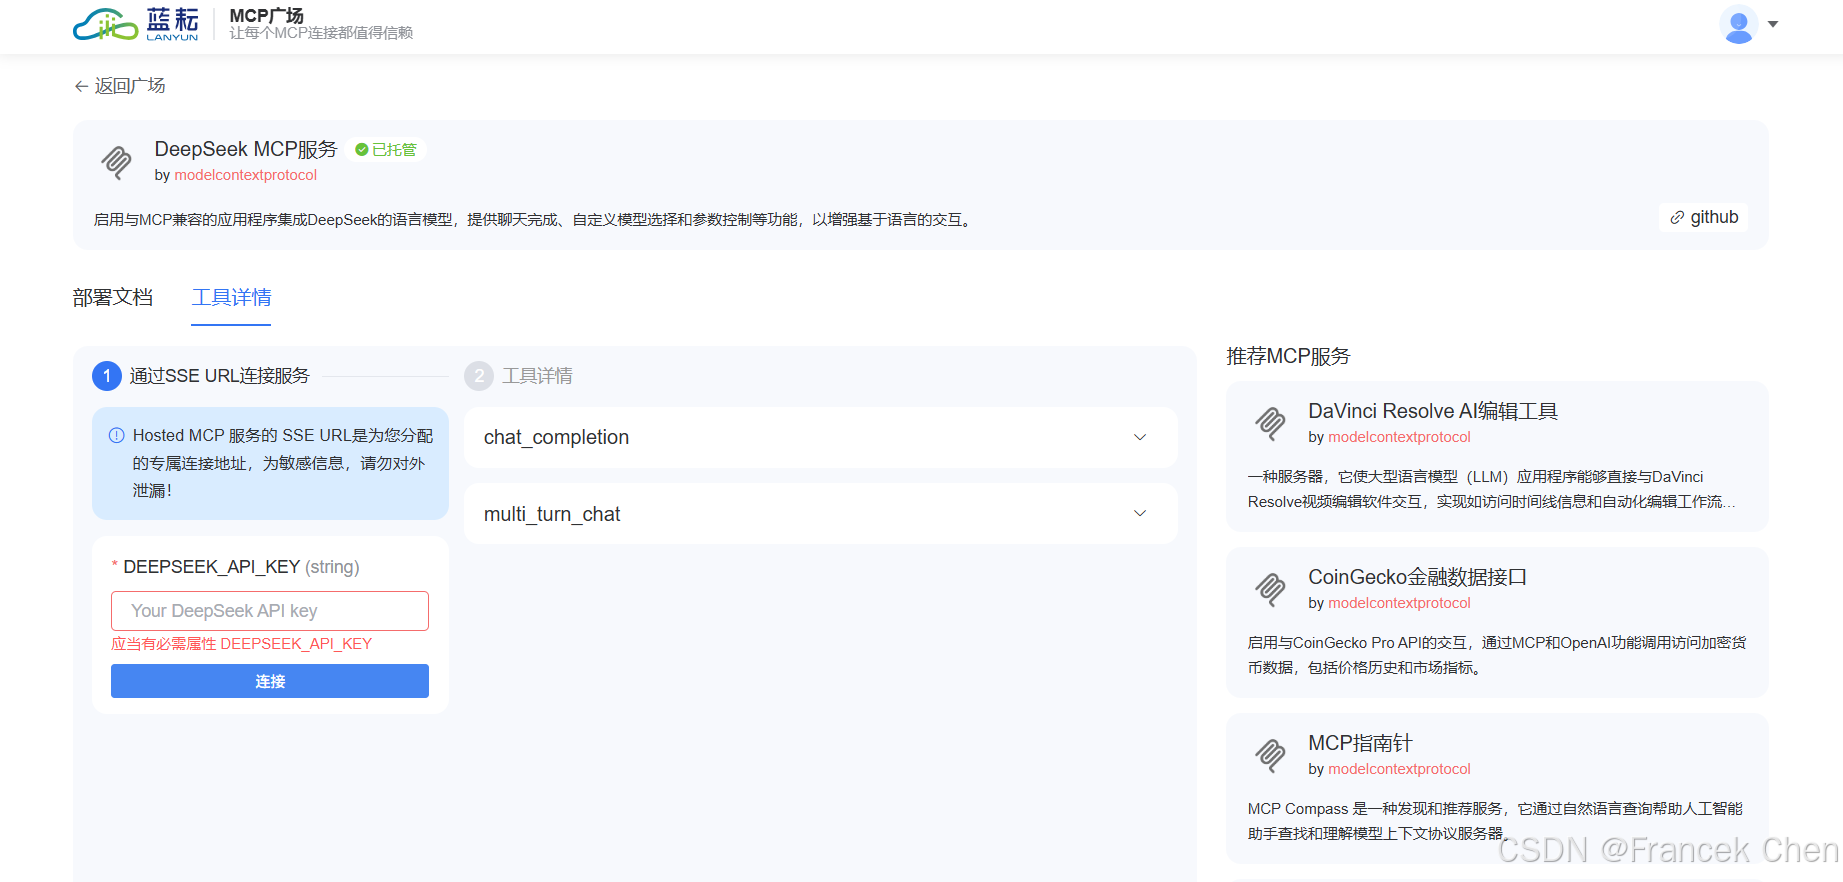Expand the account dropdown caret
The height and width of the screenshot is (882, 1843).
pyautogui.click(x=1773, y=24)
